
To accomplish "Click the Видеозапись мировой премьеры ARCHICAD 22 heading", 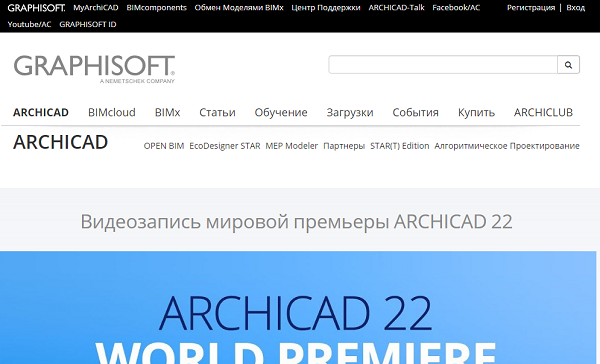I will [297, 222].
